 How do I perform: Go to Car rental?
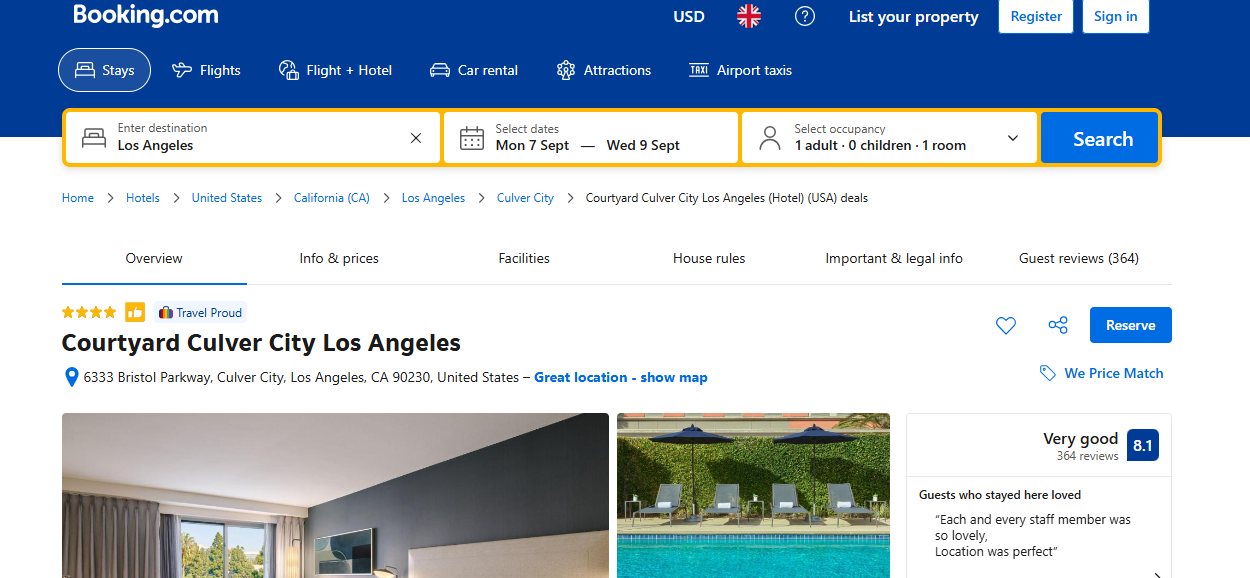474,70
